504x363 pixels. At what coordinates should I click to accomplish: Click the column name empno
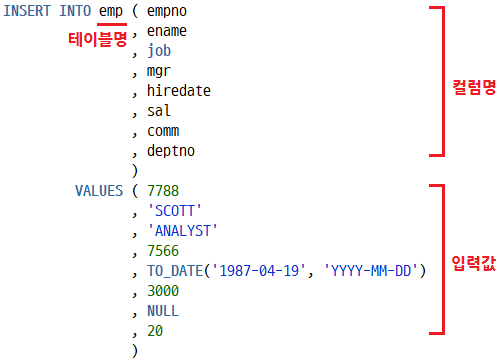167,12
